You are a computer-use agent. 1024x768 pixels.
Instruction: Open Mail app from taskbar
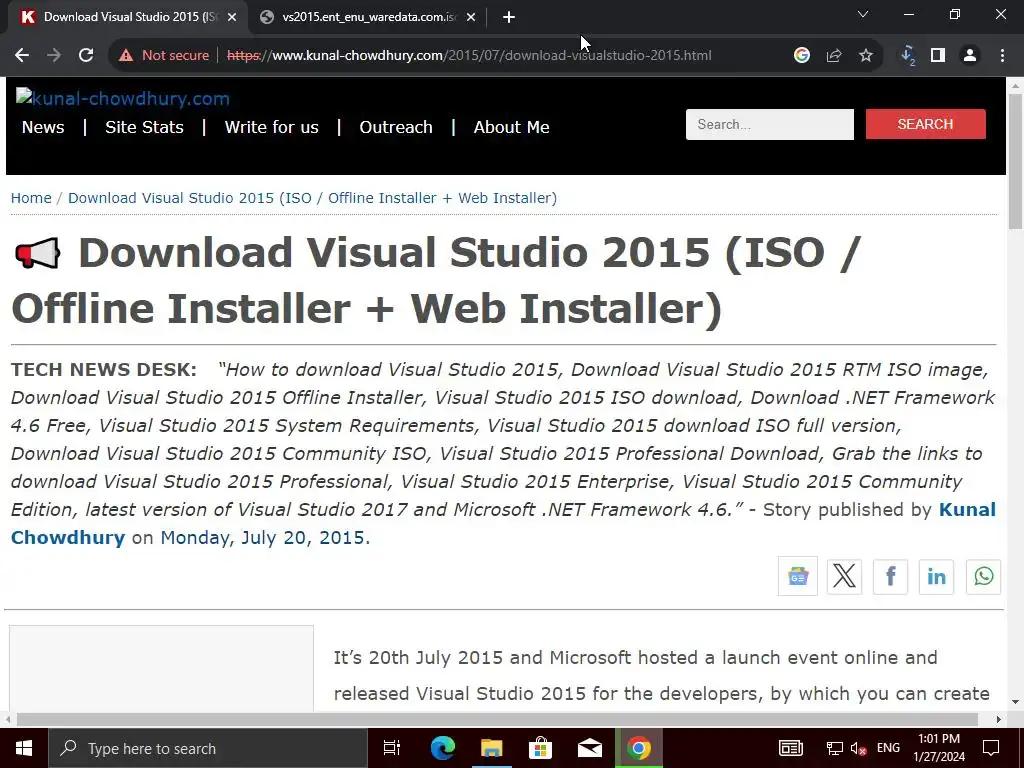point(590,748)
